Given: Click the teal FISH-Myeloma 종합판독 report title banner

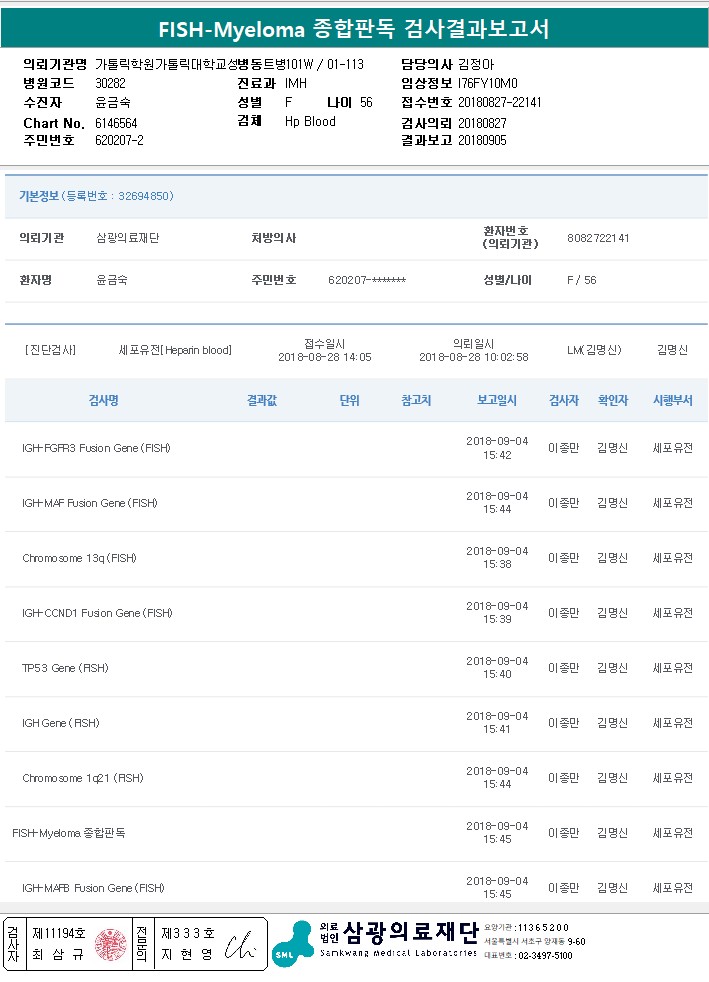Looking at the screenshot, I should point(354,29).
